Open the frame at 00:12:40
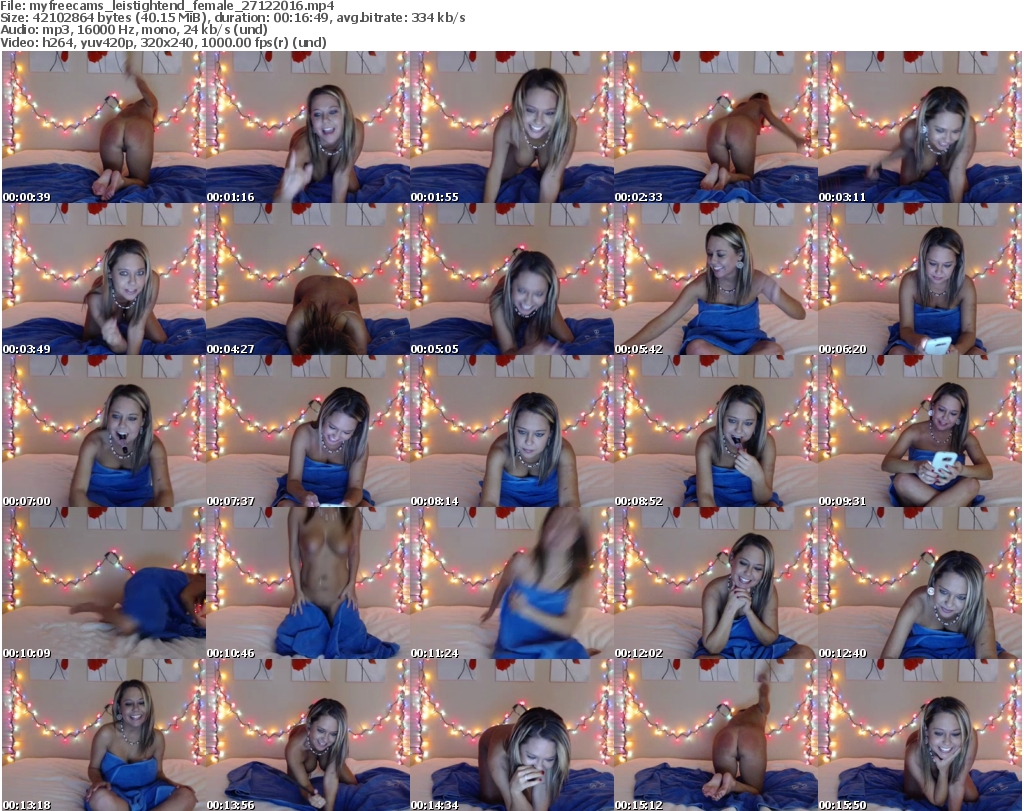This screenshot has height=811, width=1024. click(x=920, y=583)
